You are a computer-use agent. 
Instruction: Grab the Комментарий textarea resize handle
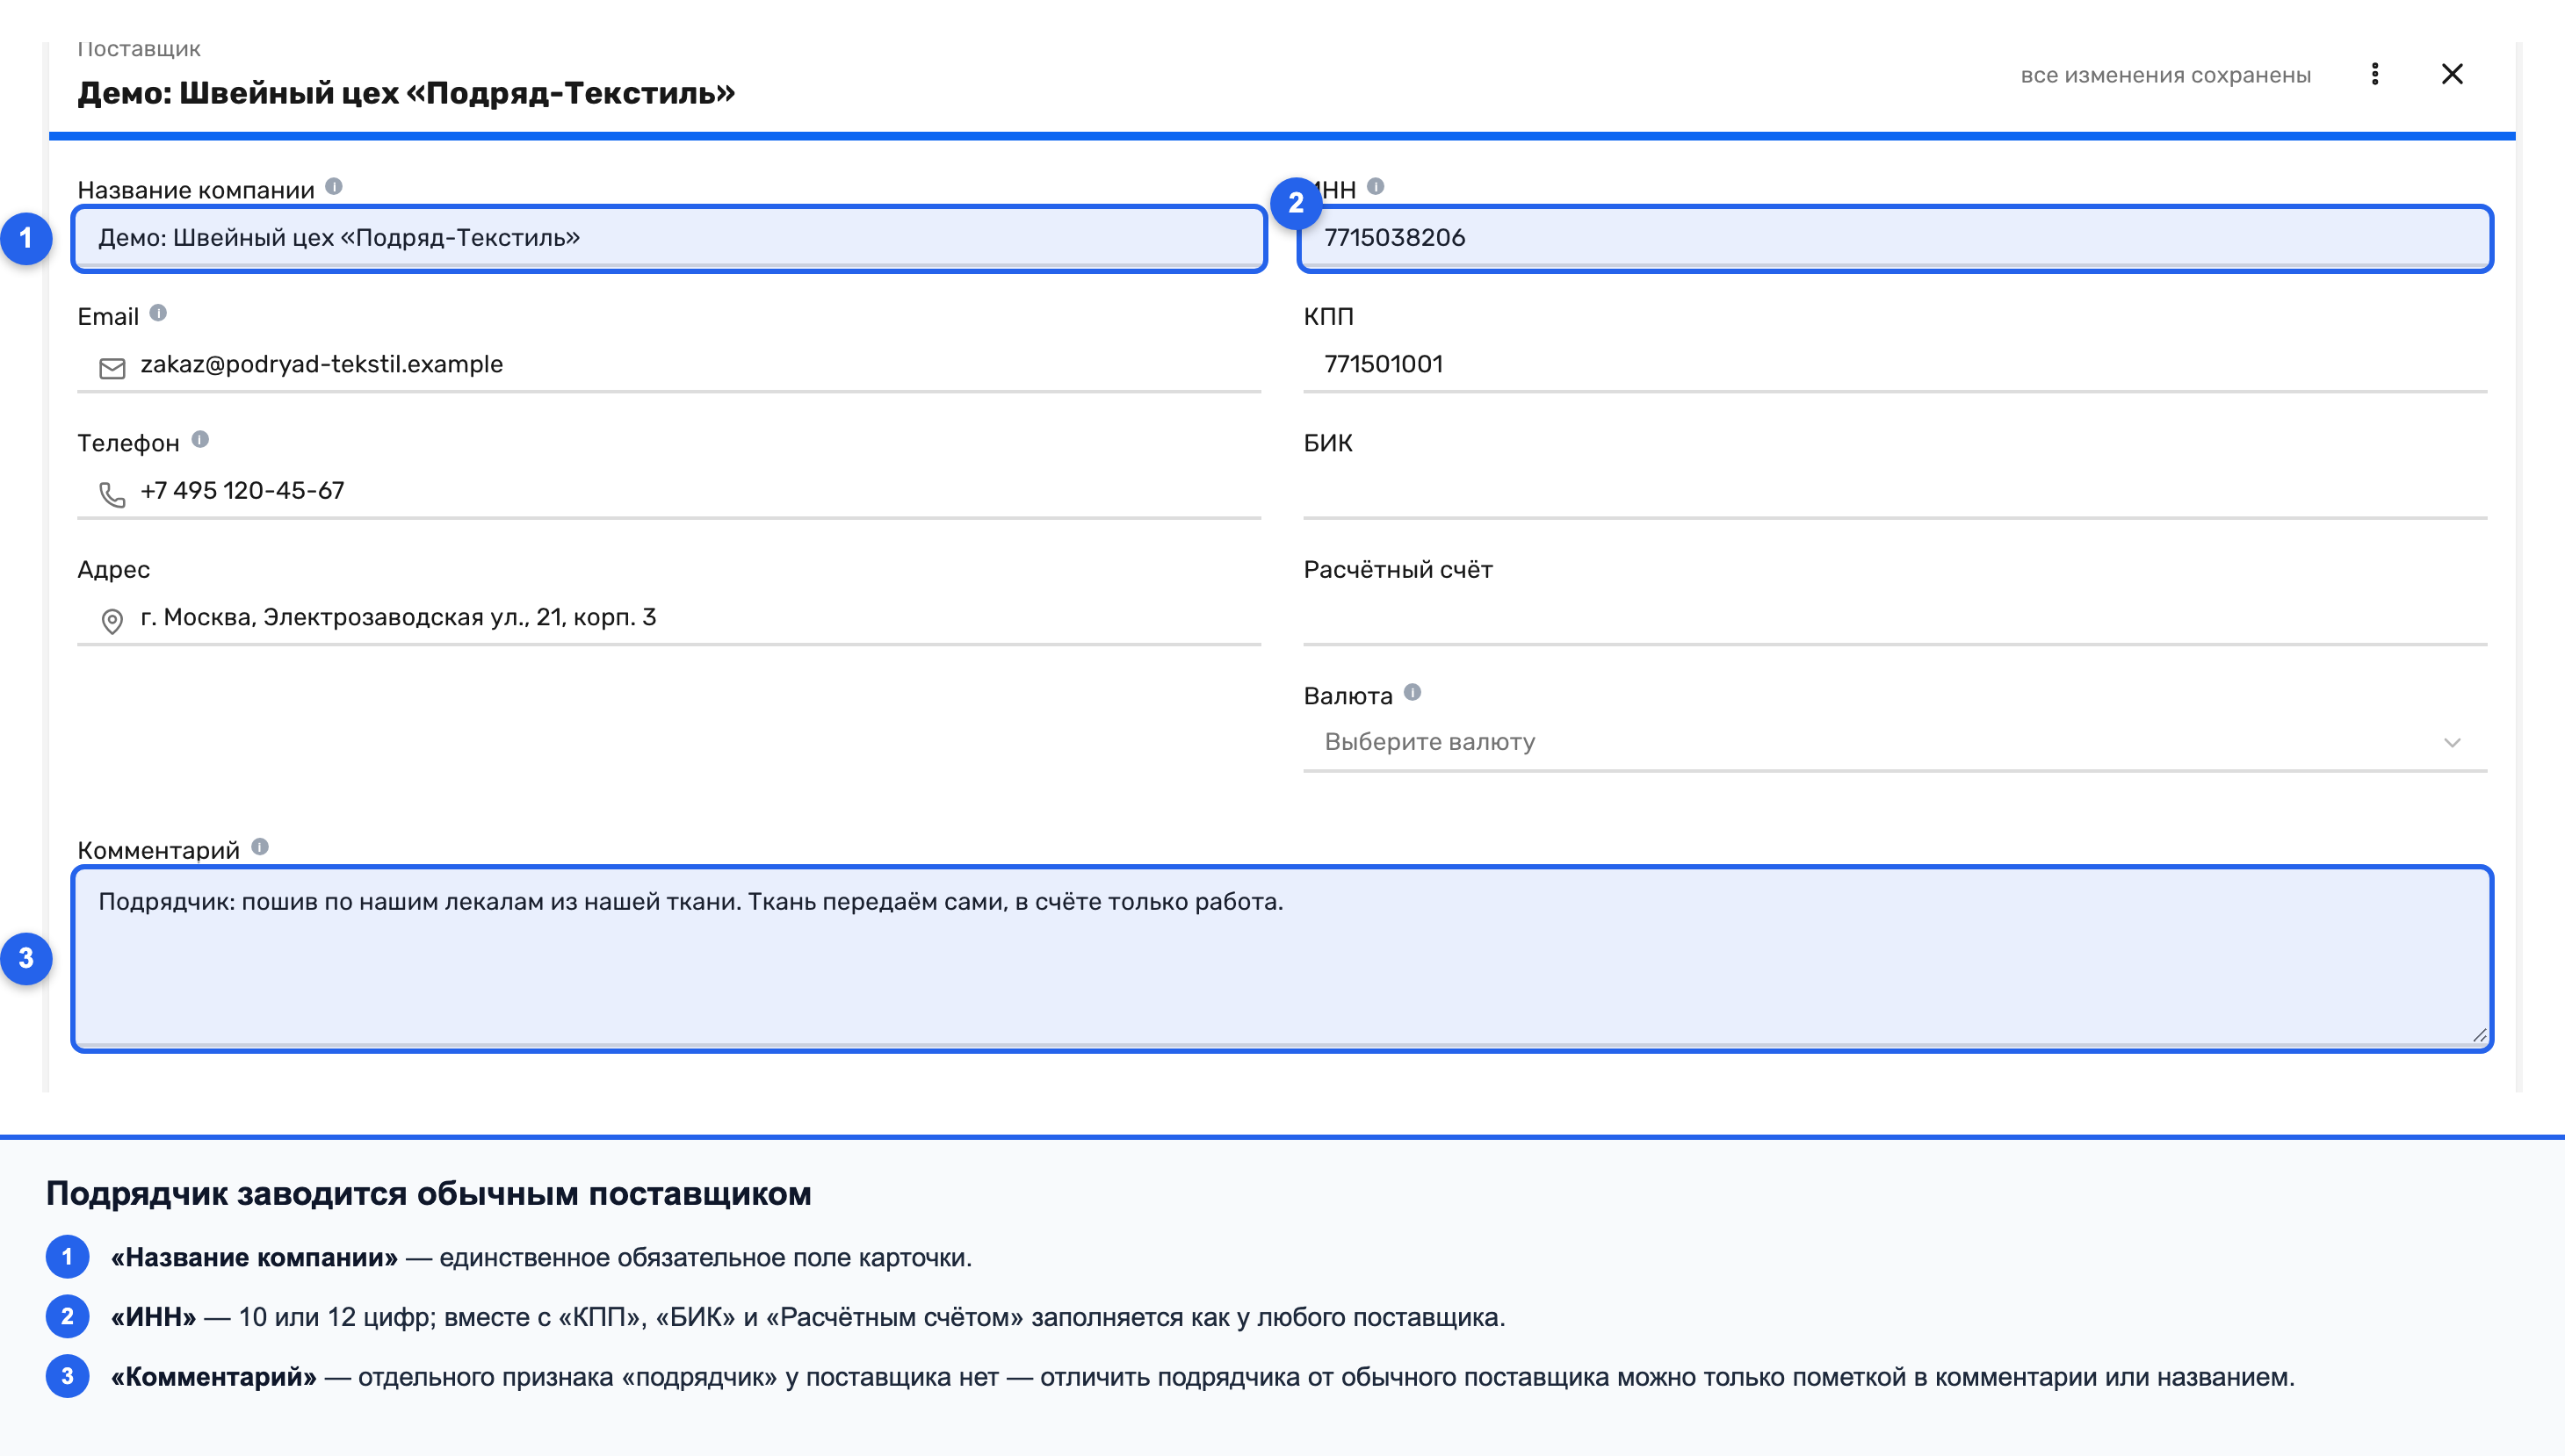click(x=2479, y=1036)
